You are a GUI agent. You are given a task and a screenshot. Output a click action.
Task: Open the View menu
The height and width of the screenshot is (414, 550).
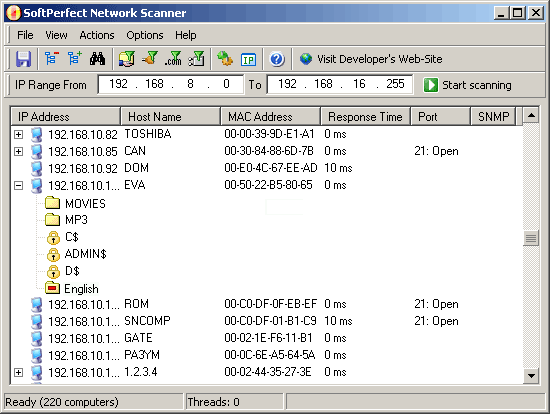(56, 35)
